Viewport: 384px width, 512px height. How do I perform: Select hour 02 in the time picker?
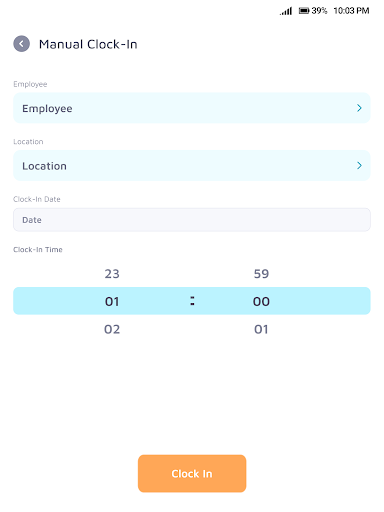[112, 329]
